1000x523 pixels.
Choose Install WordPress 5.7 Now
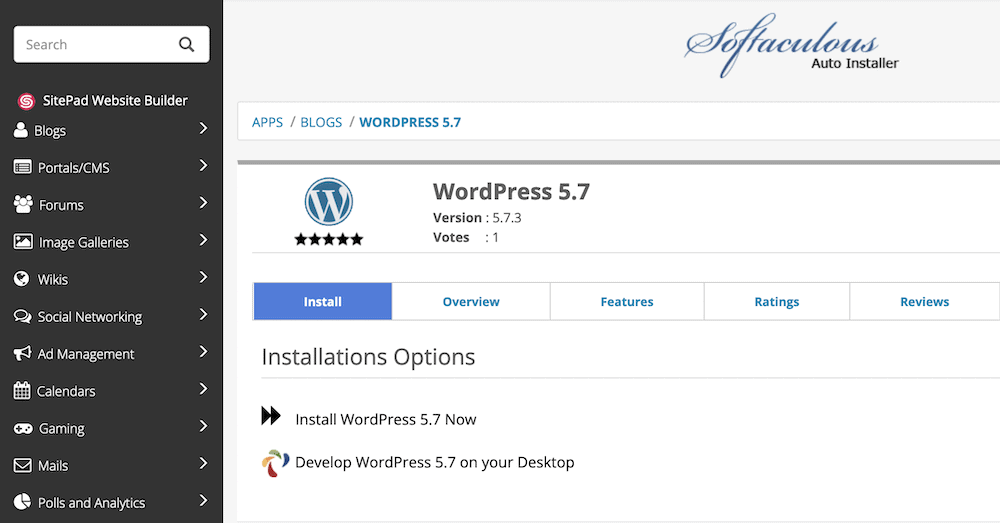pos(386,419)
